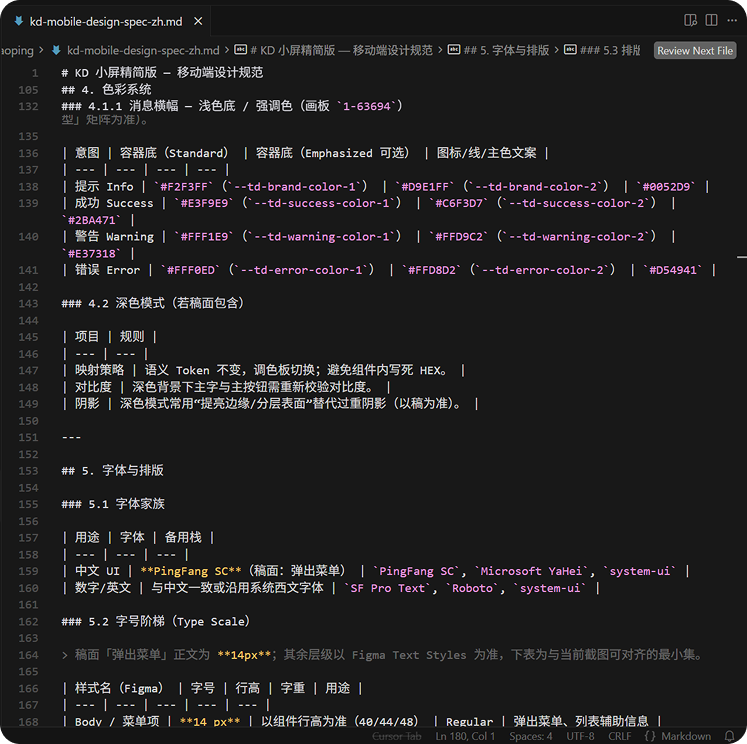Click the hex value `#2BA471` below the Success row
Viewport: 747px width, 744px height.
tap(91, 220)
